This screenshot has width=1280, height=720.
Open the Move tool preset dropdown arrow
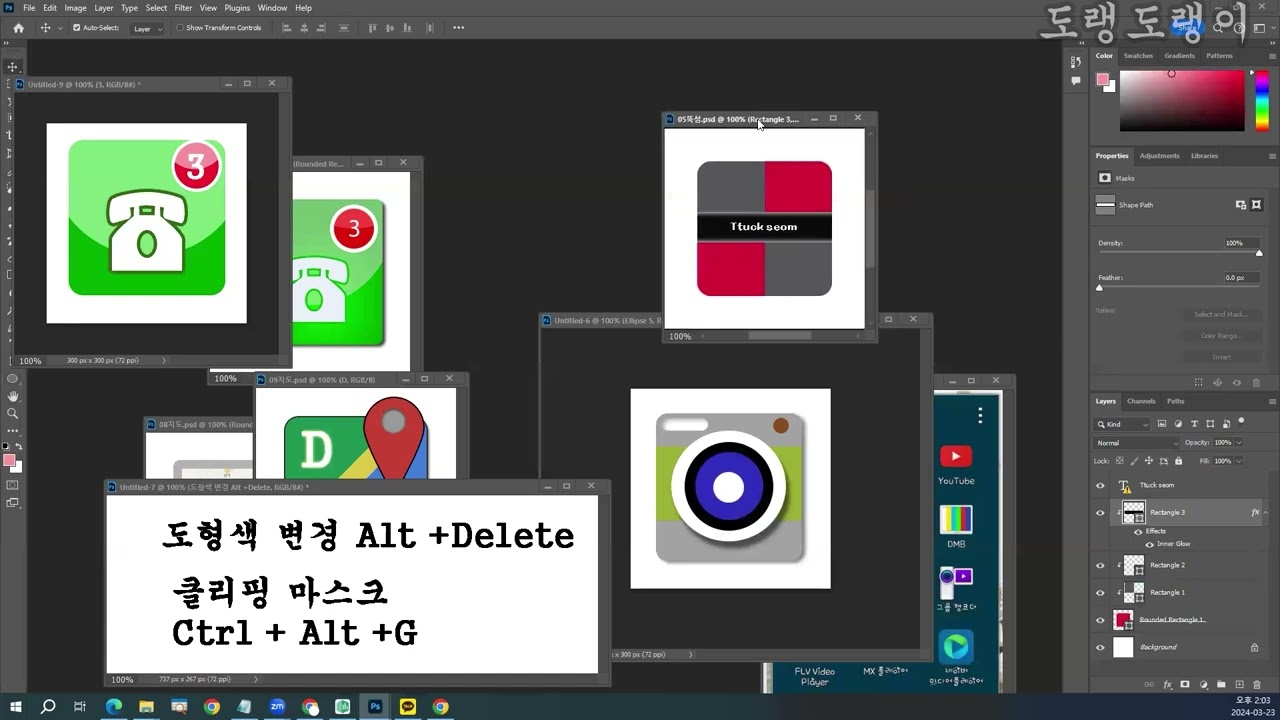point(60,28)
